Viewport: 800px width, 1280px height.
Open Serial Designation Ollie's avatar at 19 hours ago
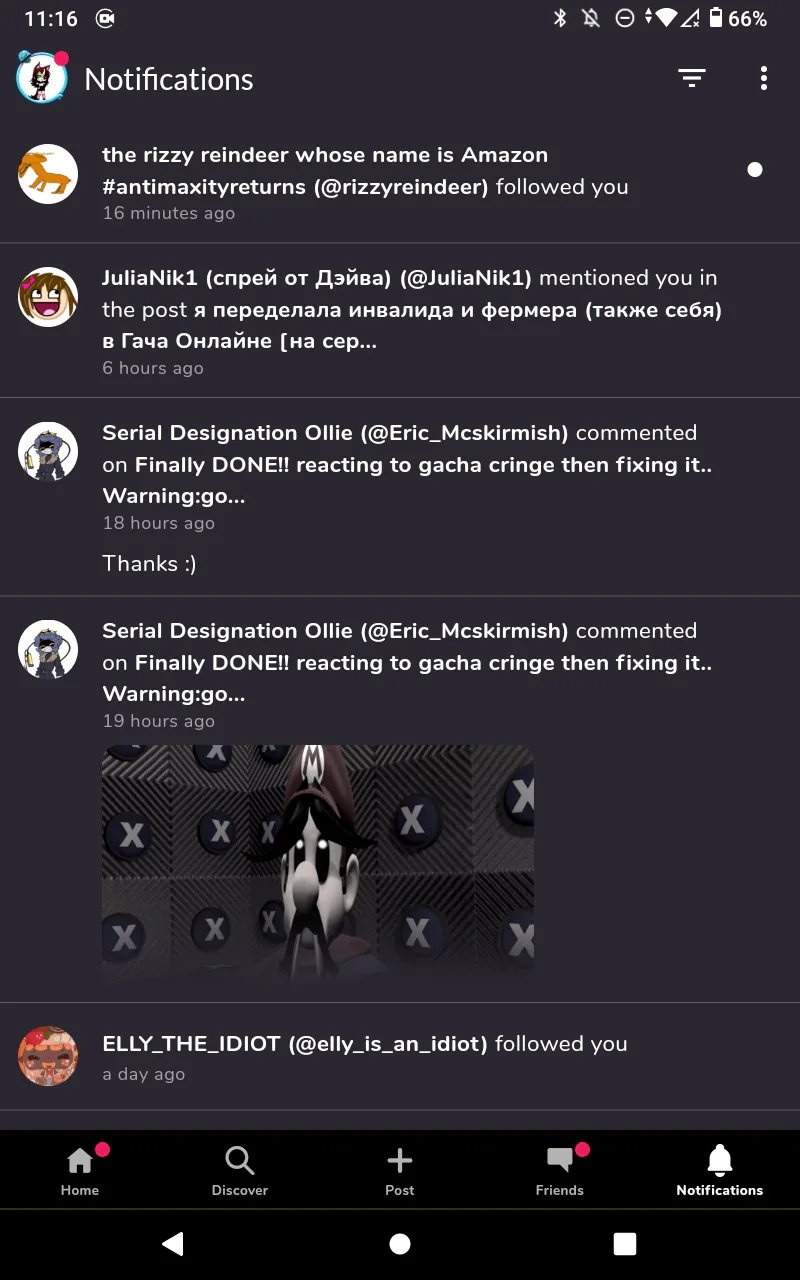coord(48,650)
